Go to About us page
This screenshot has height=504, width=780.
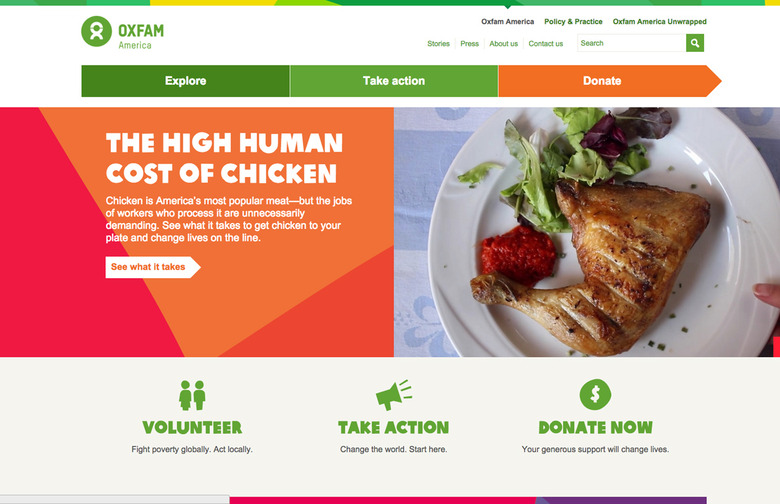tap(503, 44)
